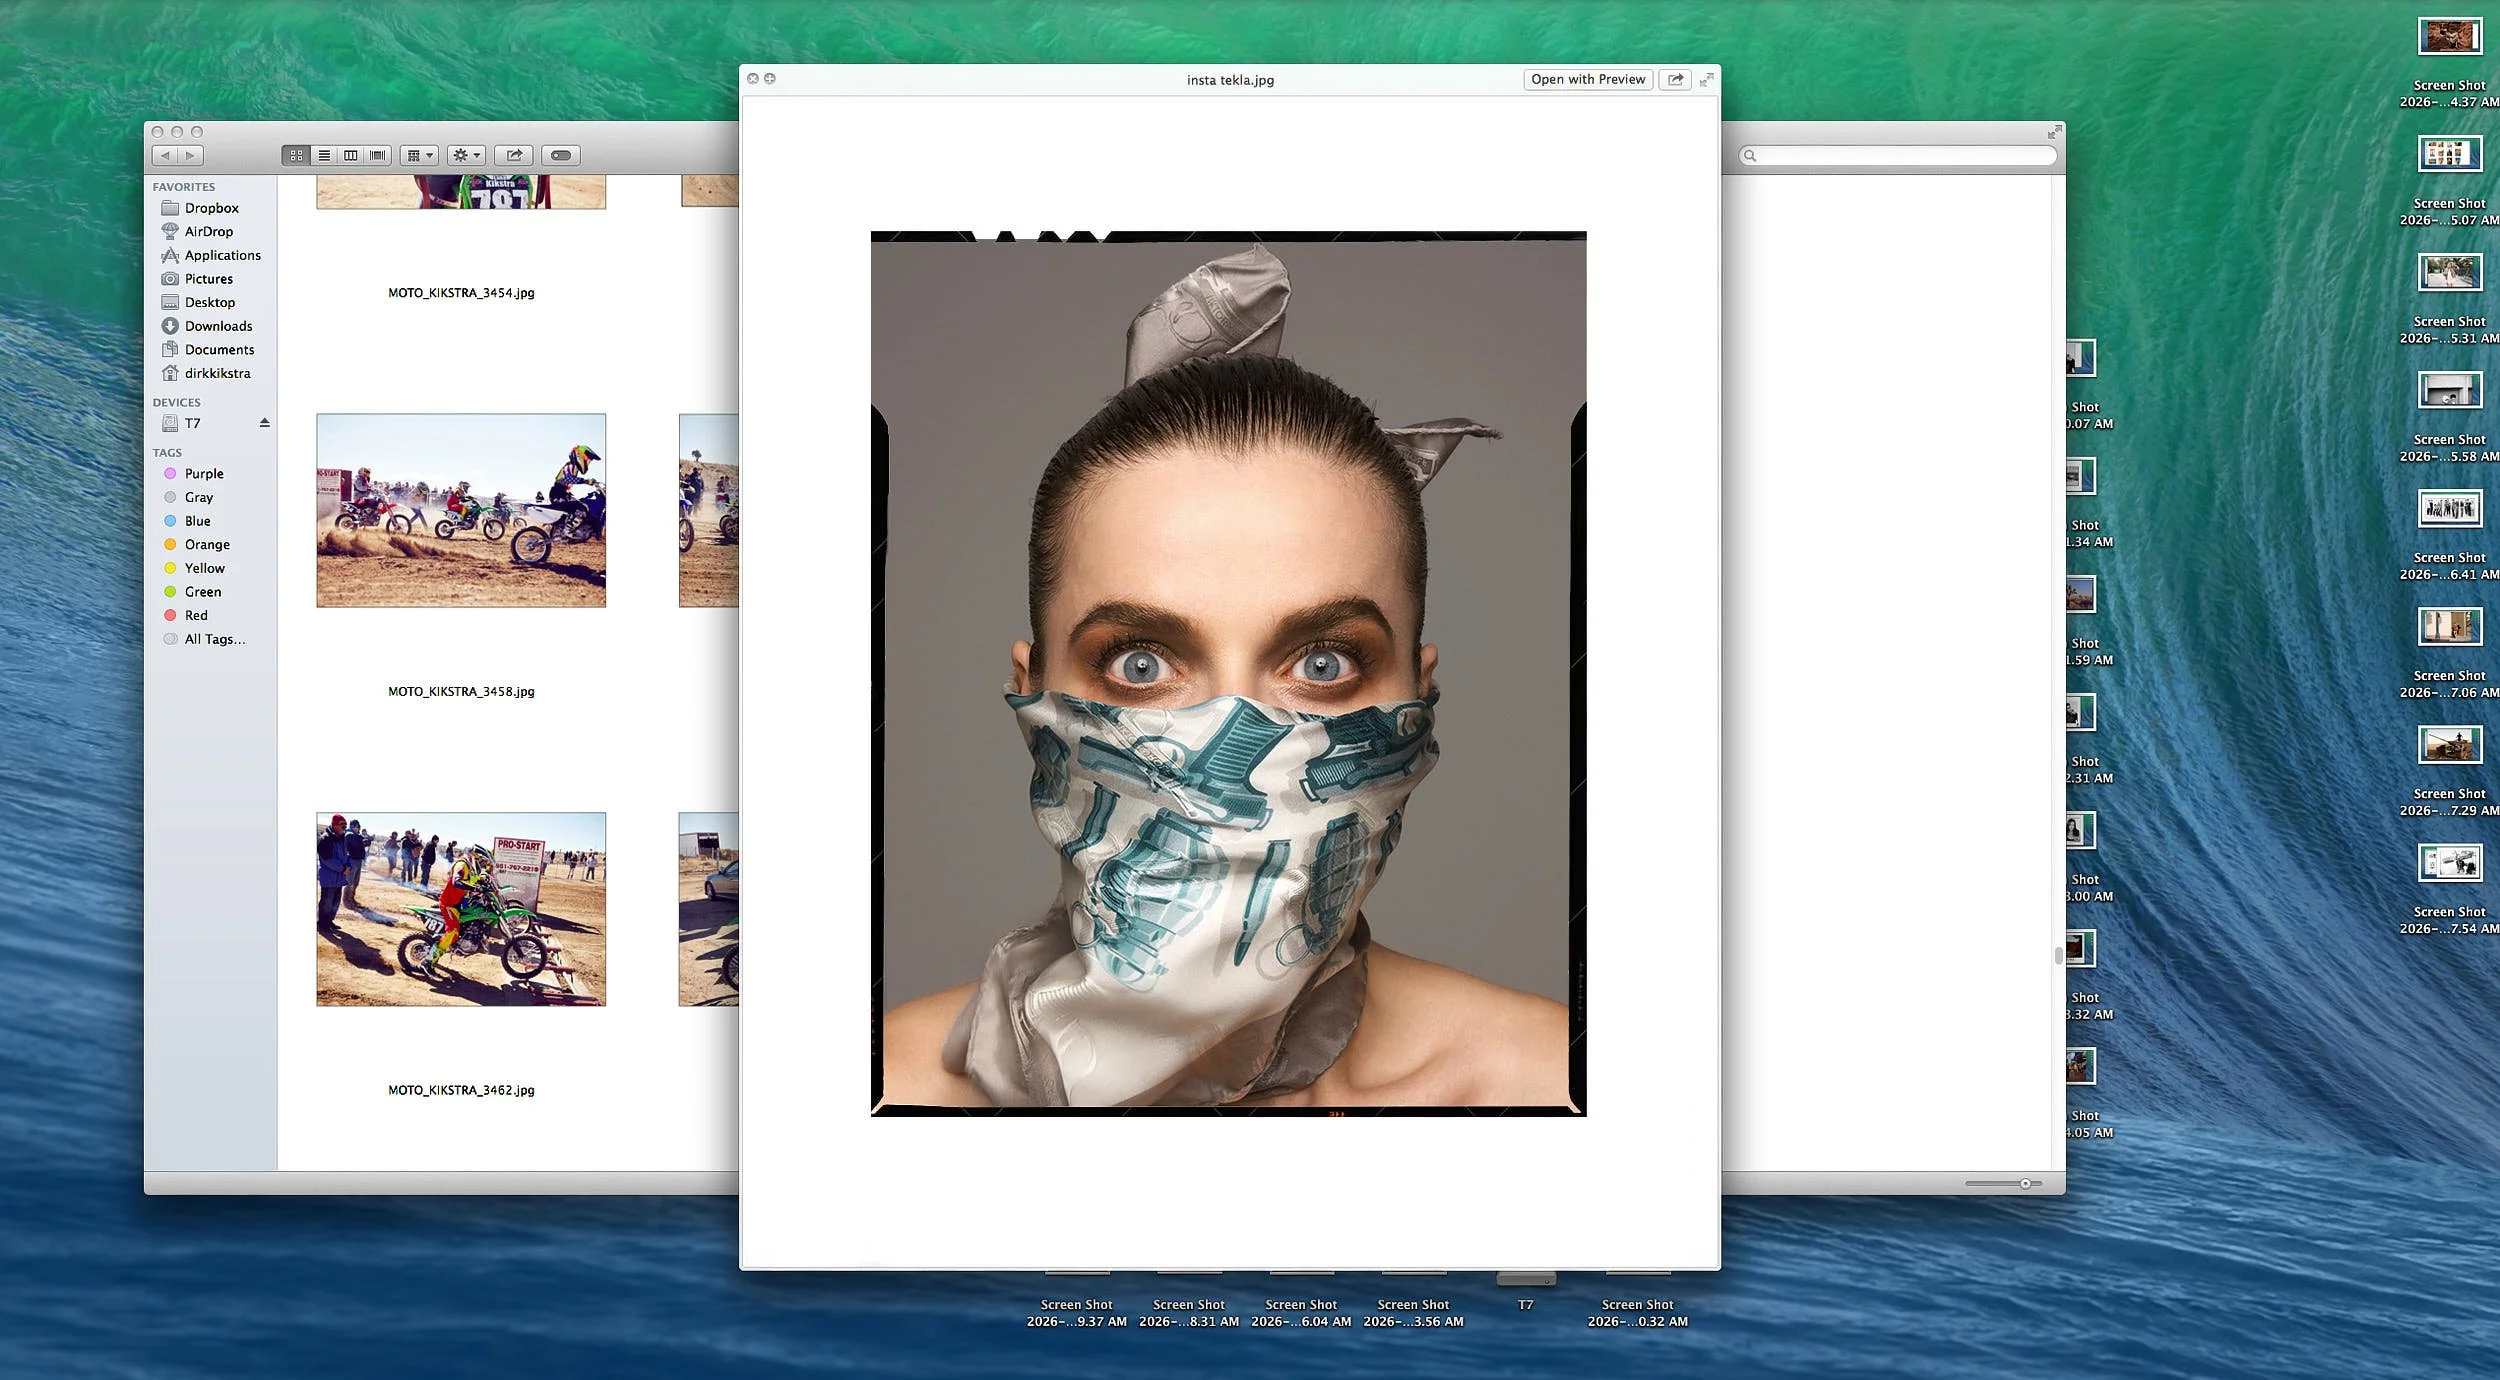Screen dimensions: 2500x1380
Task: Open Applications in Finder sidebar
Action: [211, 255]
